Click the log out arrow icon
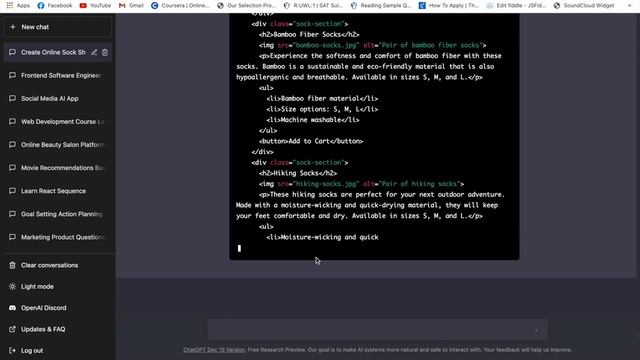Image resolution: width=640 pixels, height=360 pixels. tap(12, 350)
